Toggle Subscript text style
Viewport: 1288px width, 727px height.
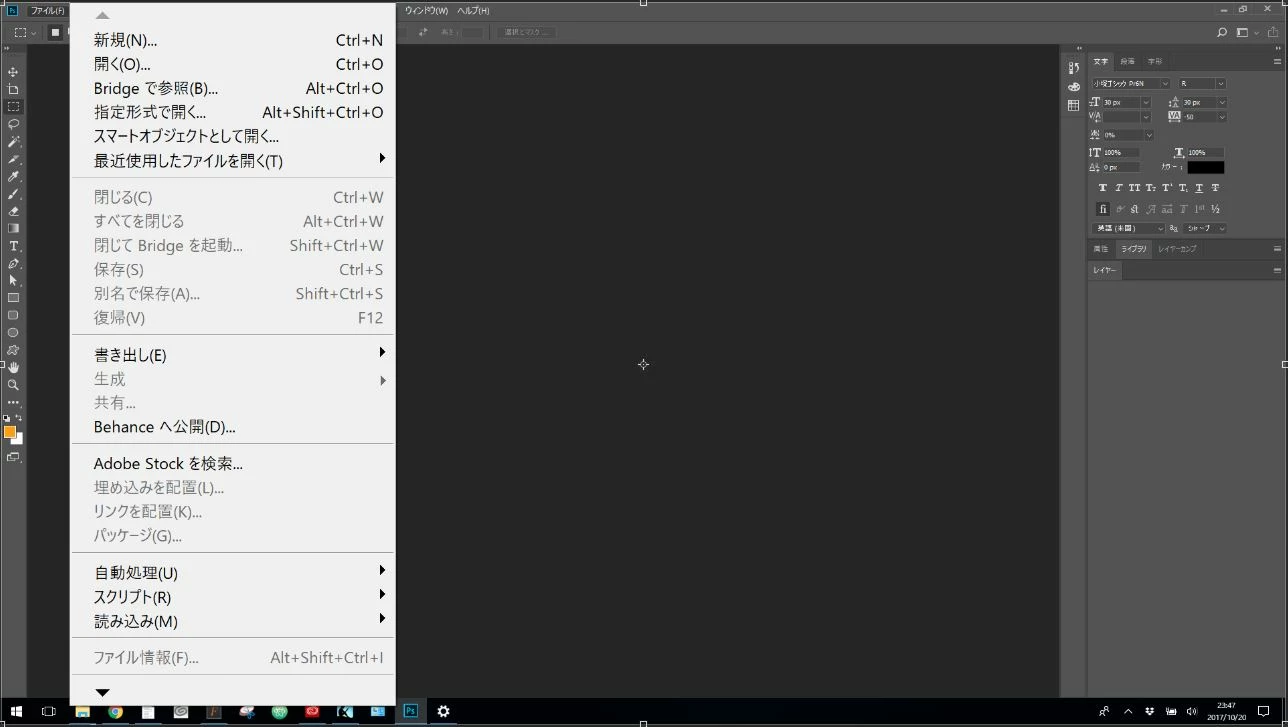tap(1183, 188)
